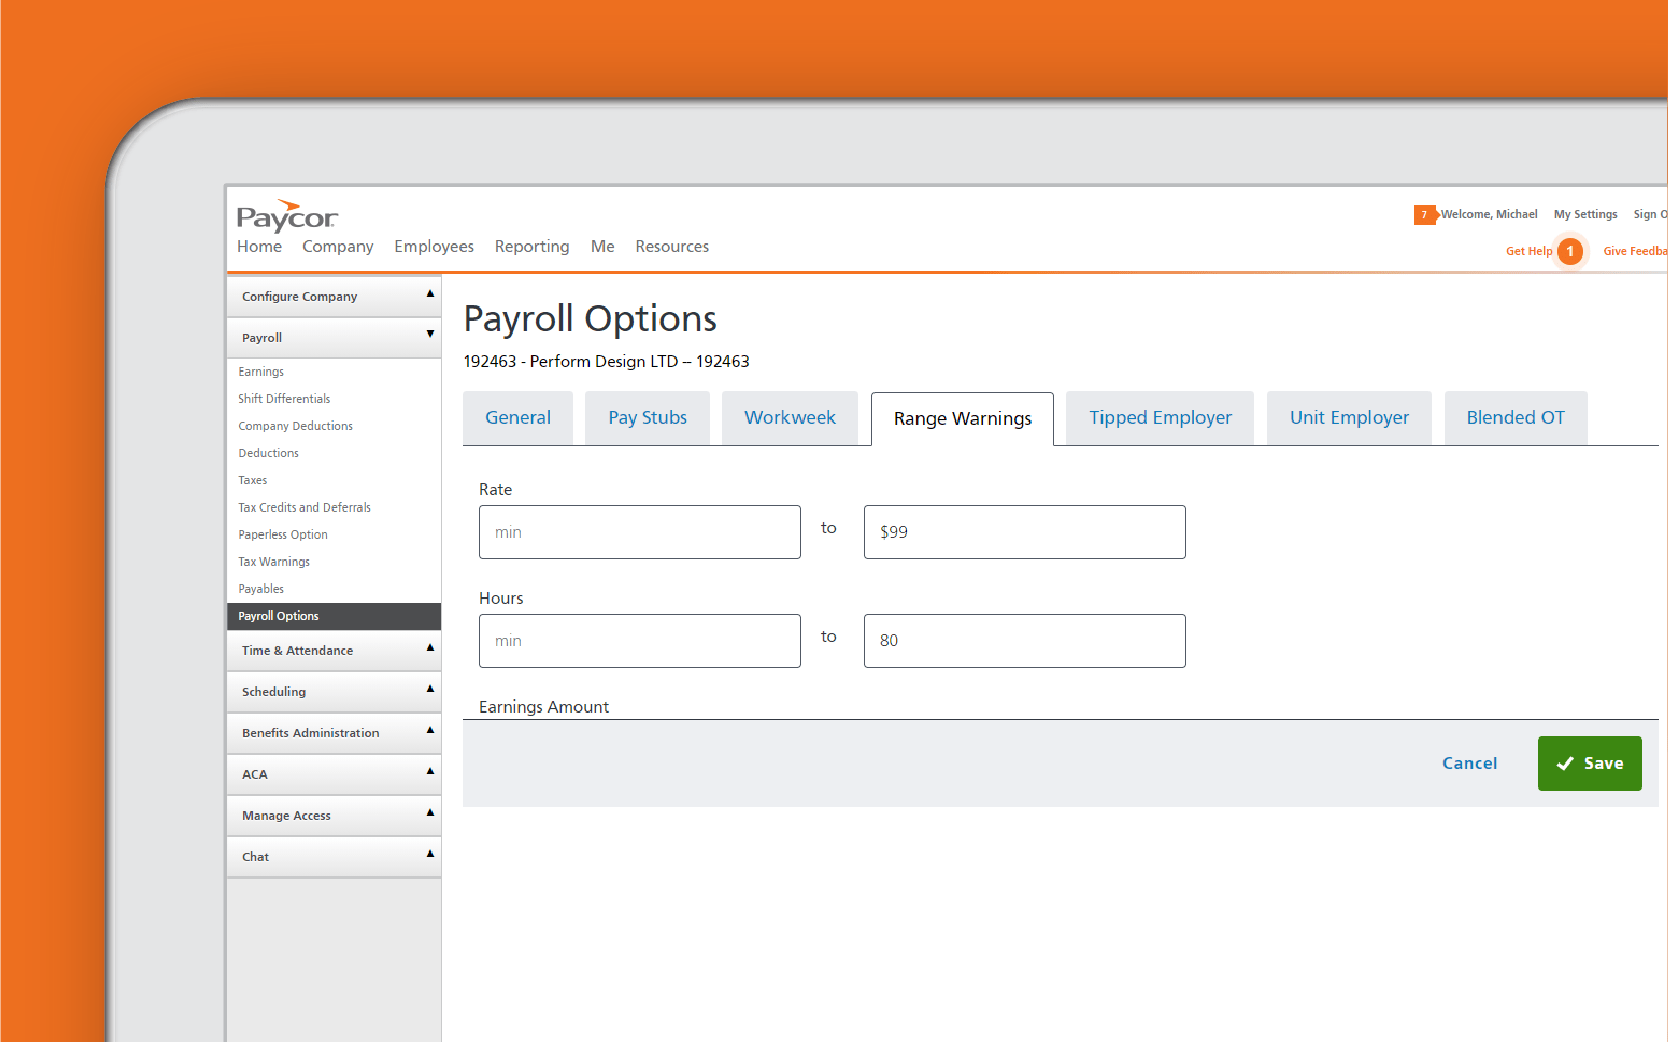Click the green Save button
The image size is (1668, 1042).
click(1590, 764)
